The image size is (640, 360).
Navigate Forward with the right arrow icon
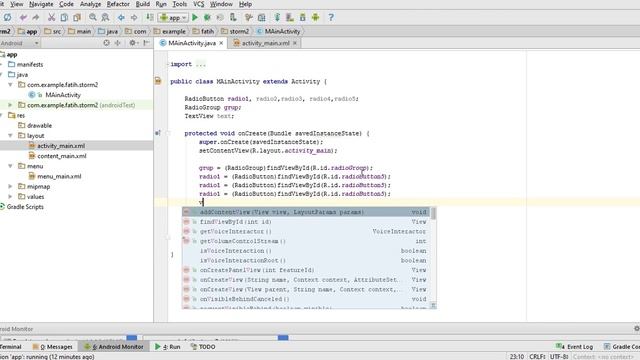pyautogui.click(x=134, y=18)
